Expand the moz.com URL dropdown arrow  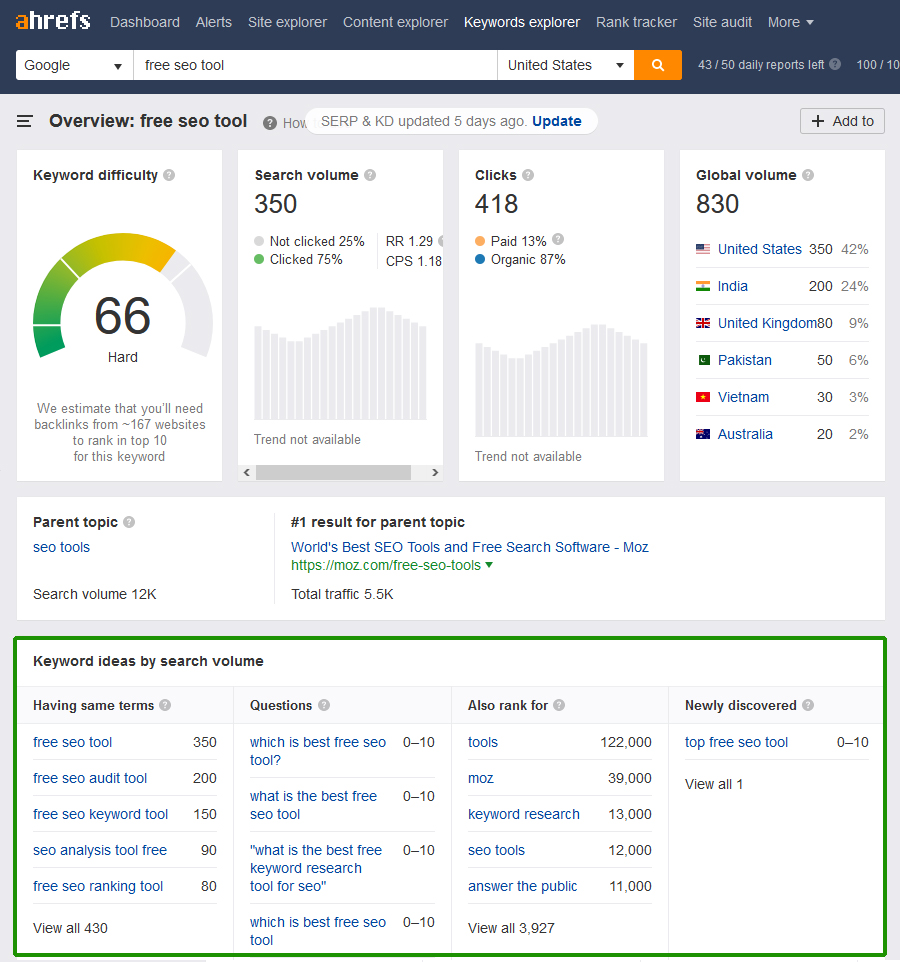tap(489, 564)
